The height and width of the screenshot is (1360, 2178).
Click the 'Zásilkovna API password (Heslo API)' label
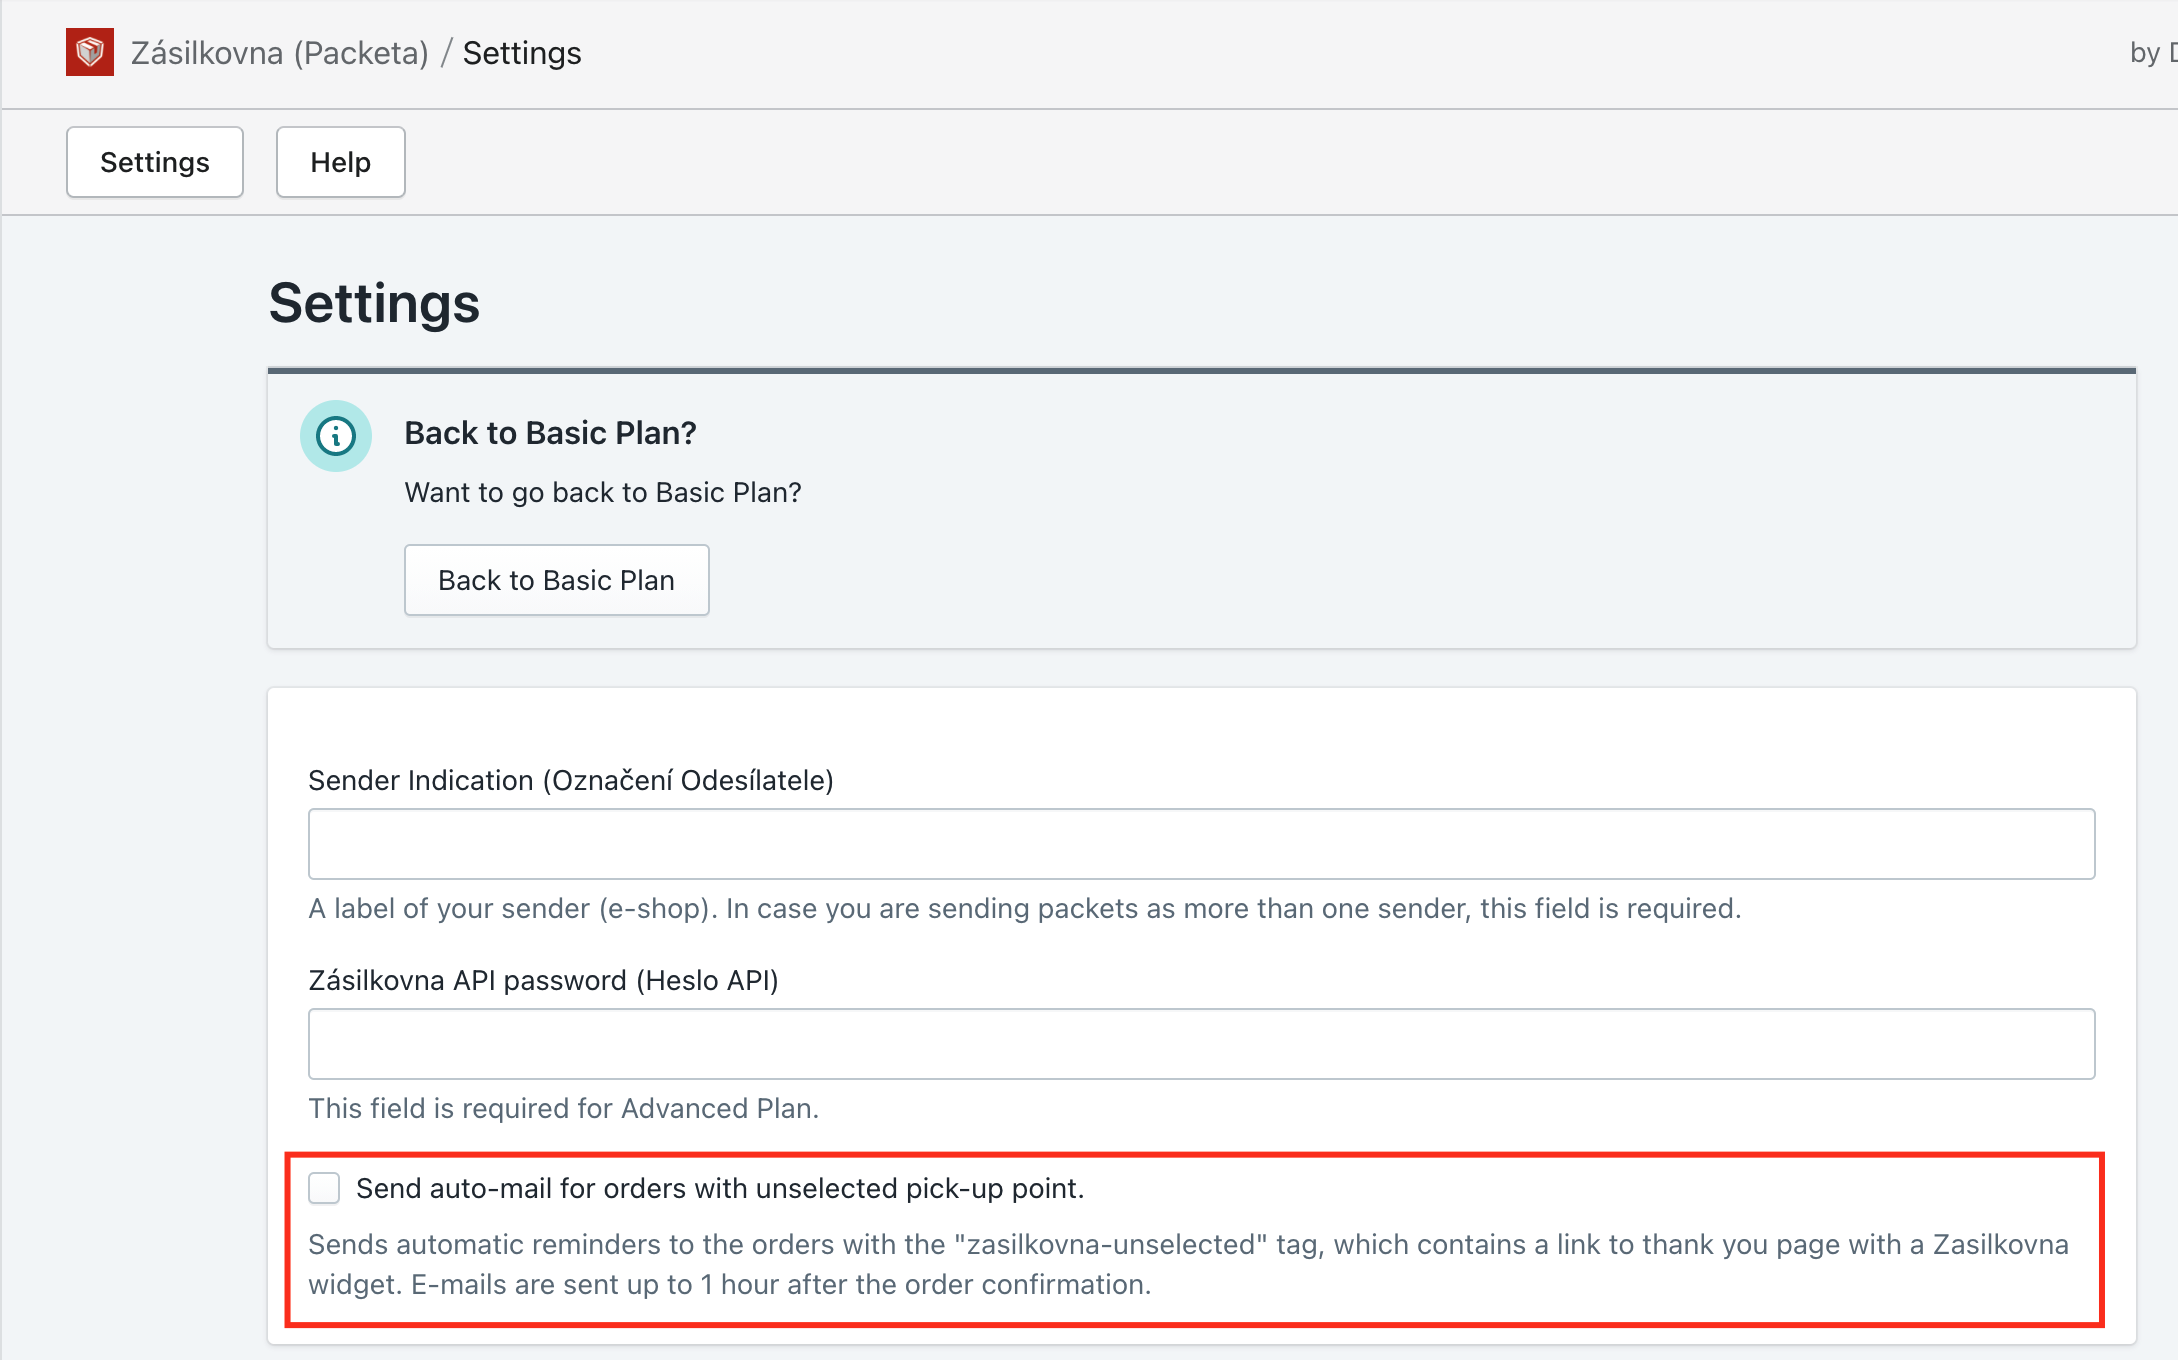543,980
